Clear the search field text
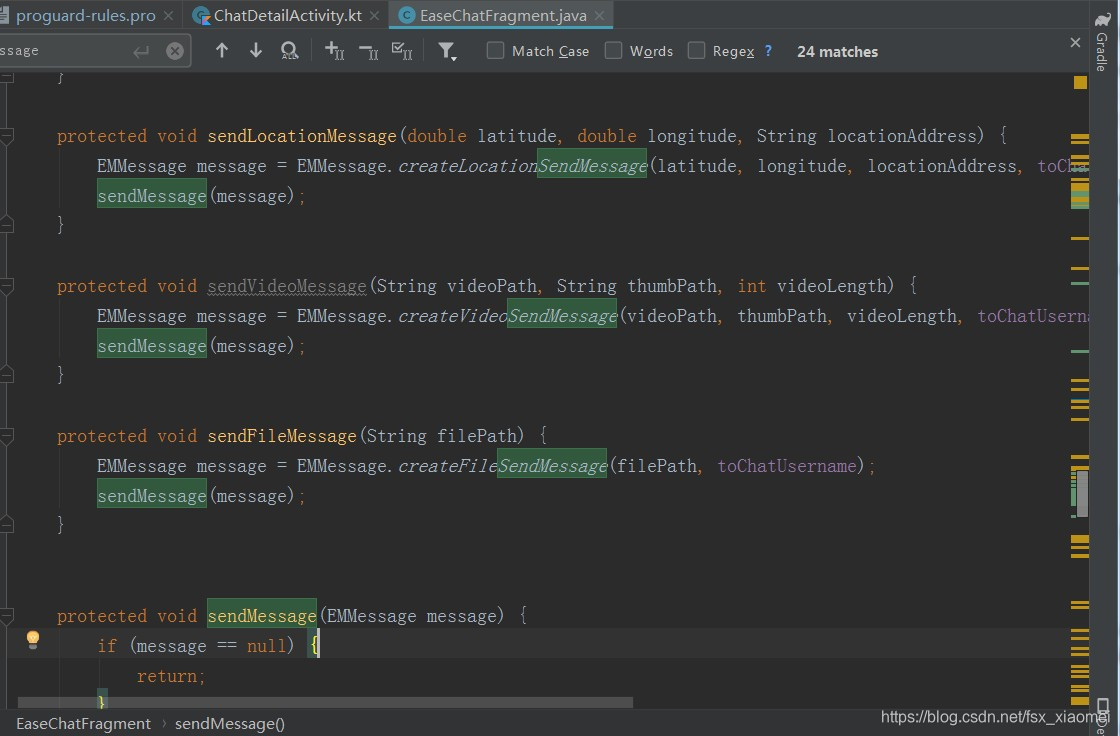This screenshot has width=1120, height=736. 174,51
